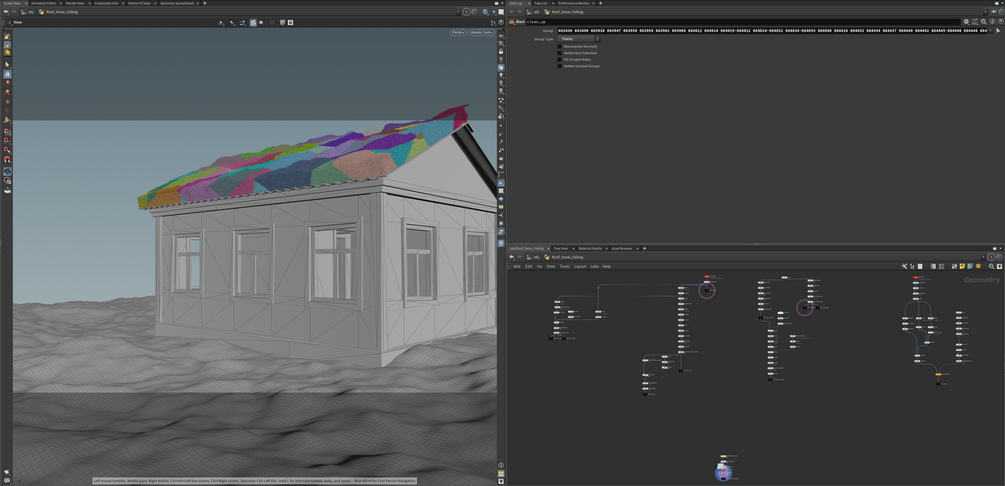Click the white square icon in network toolbar
Image resolution: width=1005 pixels, height=486 pixels.
click(x=920, y=266)
